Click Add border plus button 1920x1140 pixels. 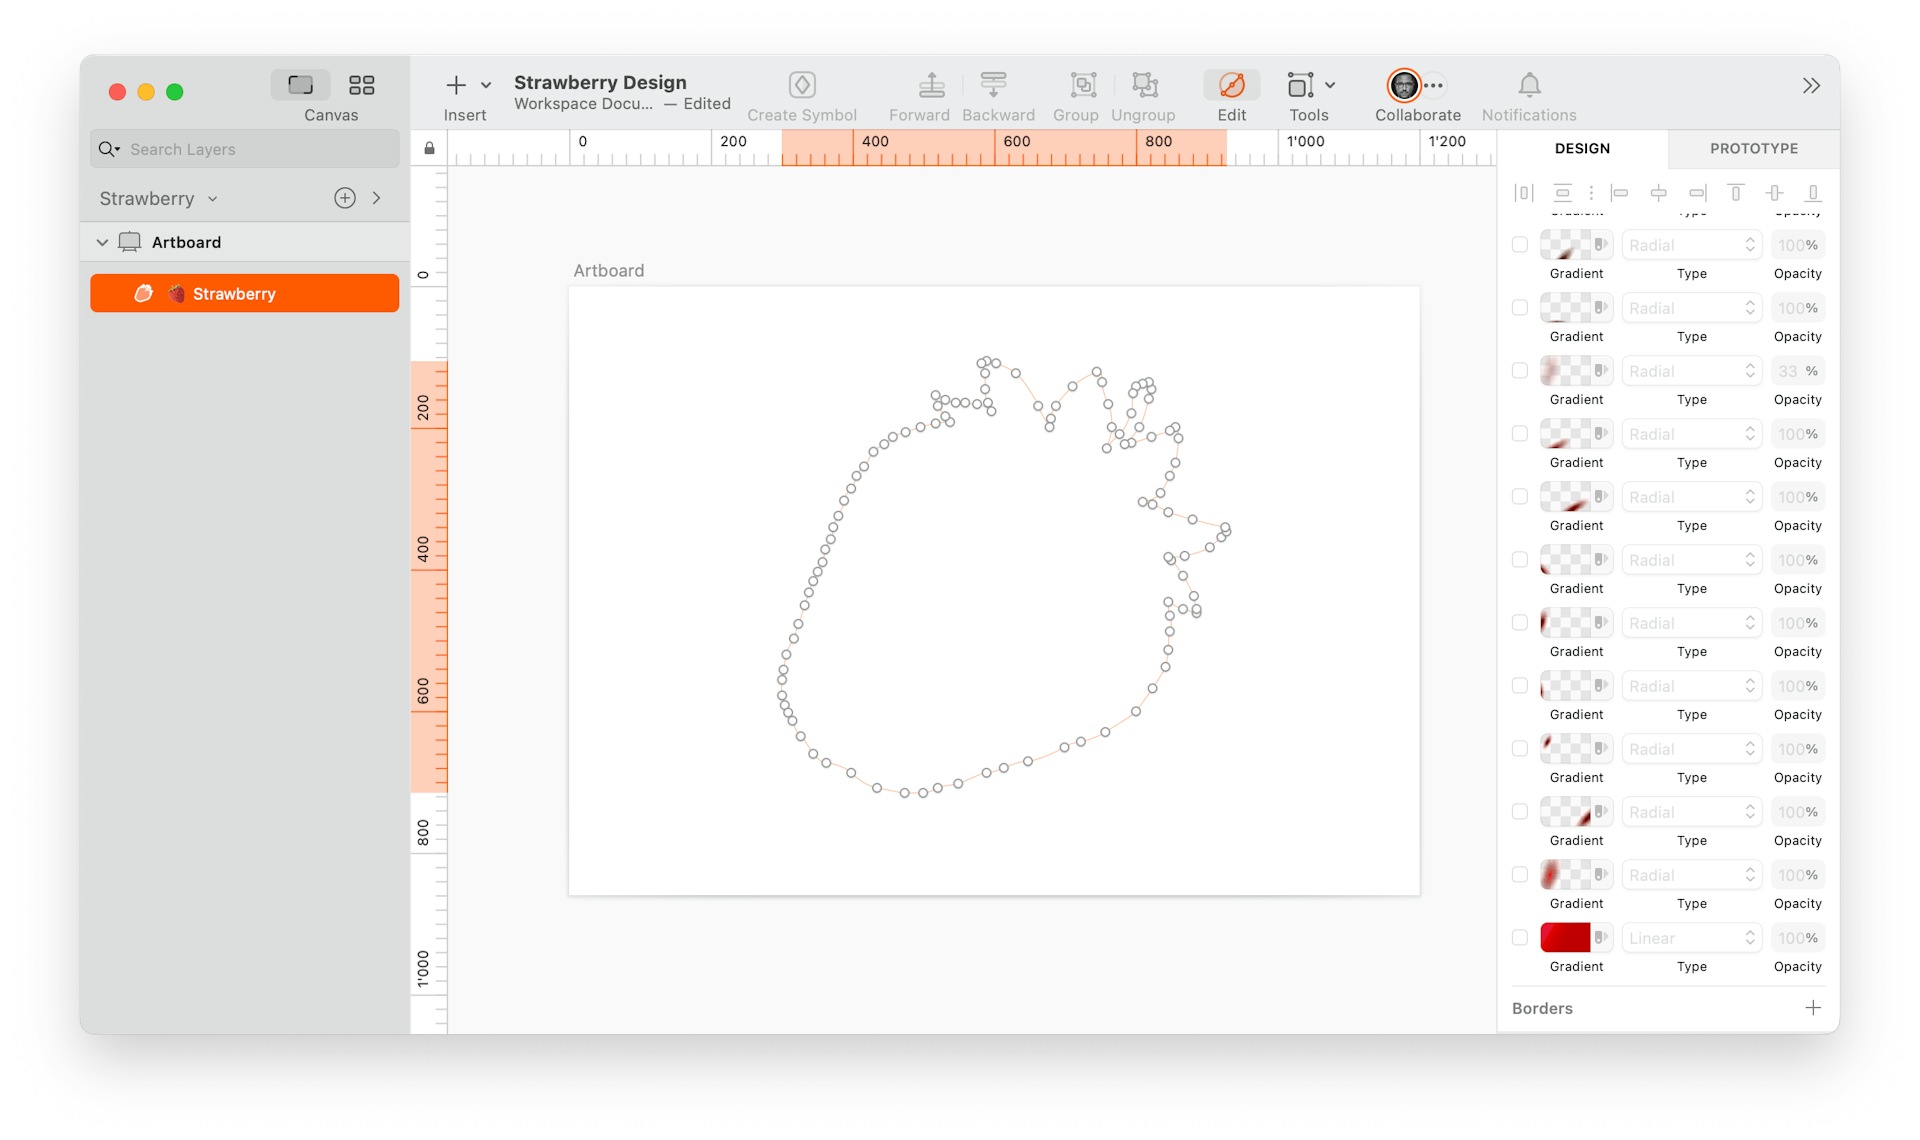point(1814,1007)
